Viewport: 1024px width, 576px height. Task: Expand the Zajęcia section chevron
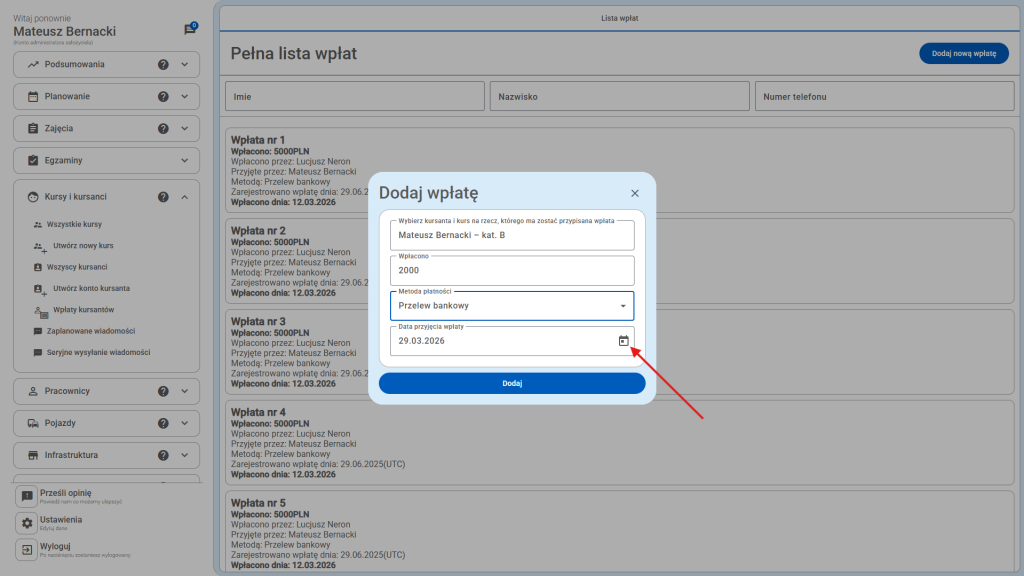[184, 129]
